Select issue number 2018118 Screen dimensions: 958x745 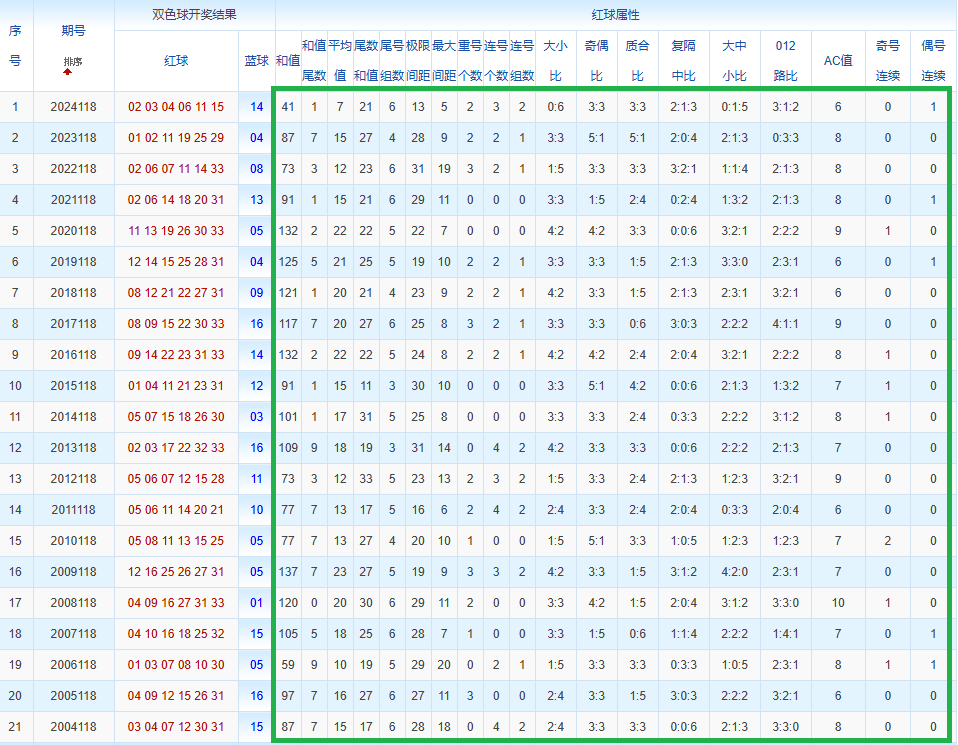tap(73, 293)
